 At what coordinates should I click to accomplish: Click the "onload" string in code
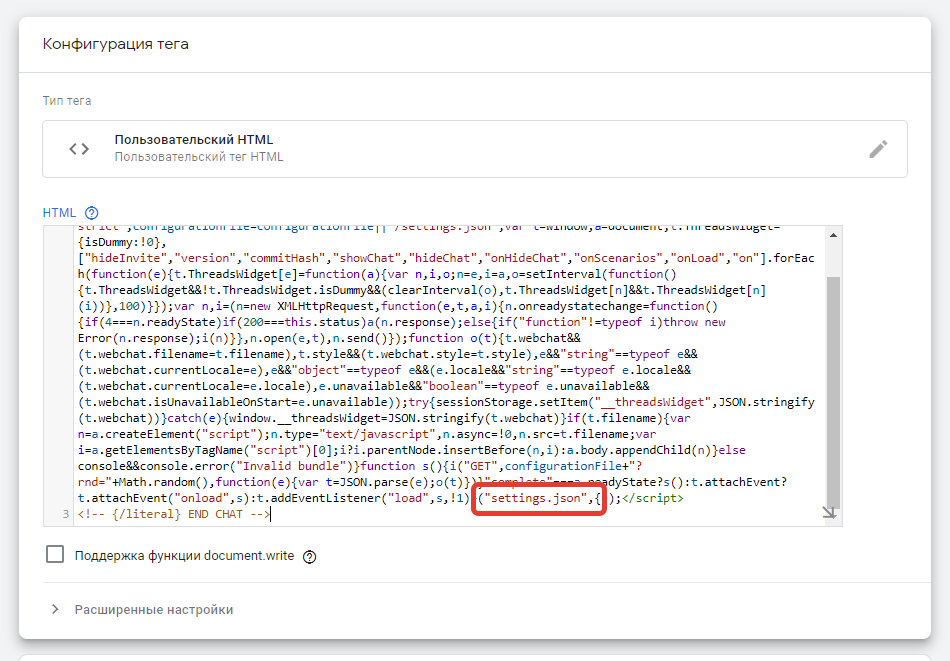[x=202, y=498]
